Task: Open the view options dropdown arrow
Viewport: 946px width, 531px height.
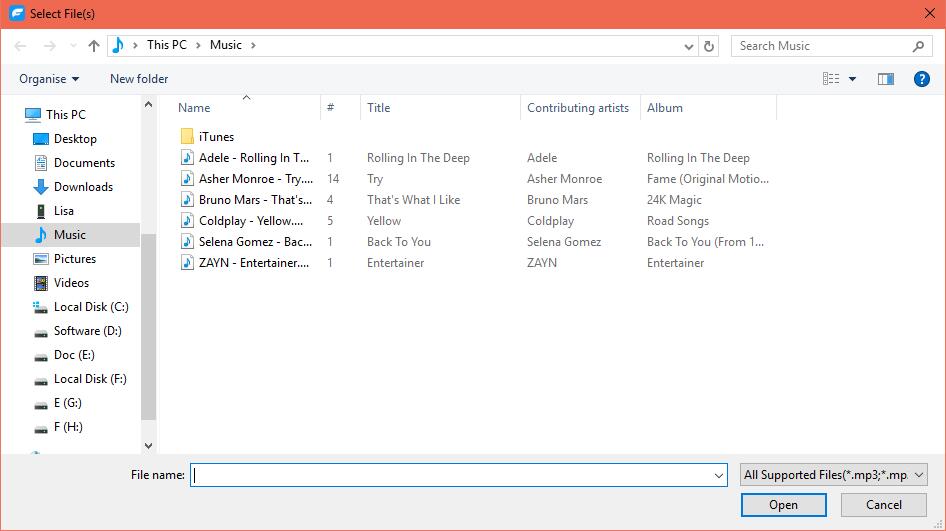Action: [x=852, y=79]
